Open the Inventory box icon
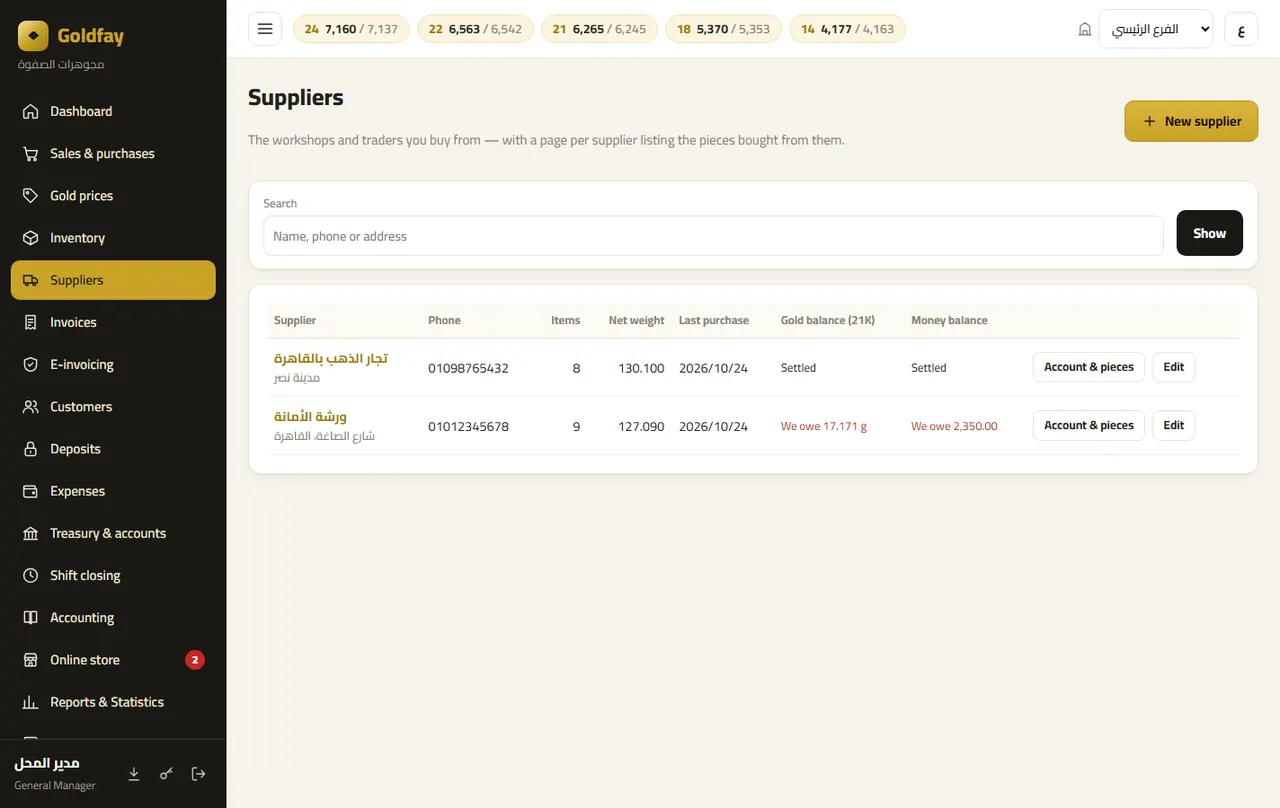1280x808 pixels. 31,238
